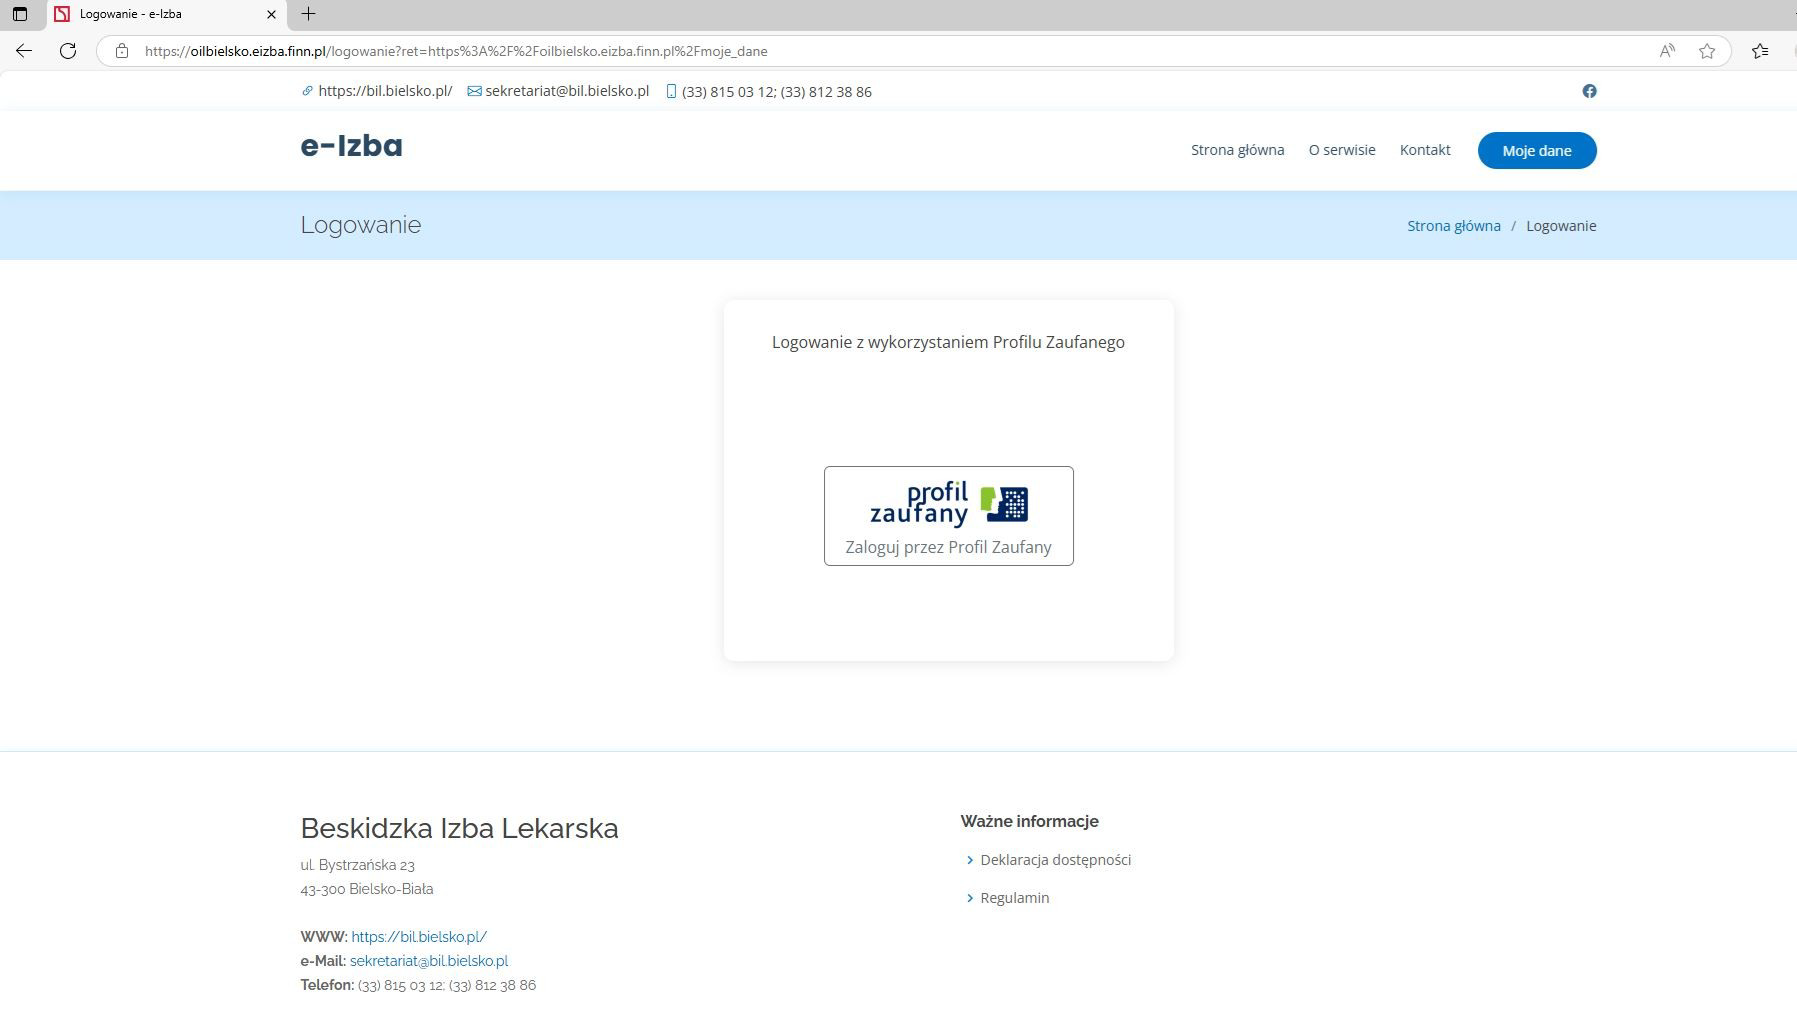Open the Kontakt menu item
1797x1015 pixels.
(x=1425, y=150)
